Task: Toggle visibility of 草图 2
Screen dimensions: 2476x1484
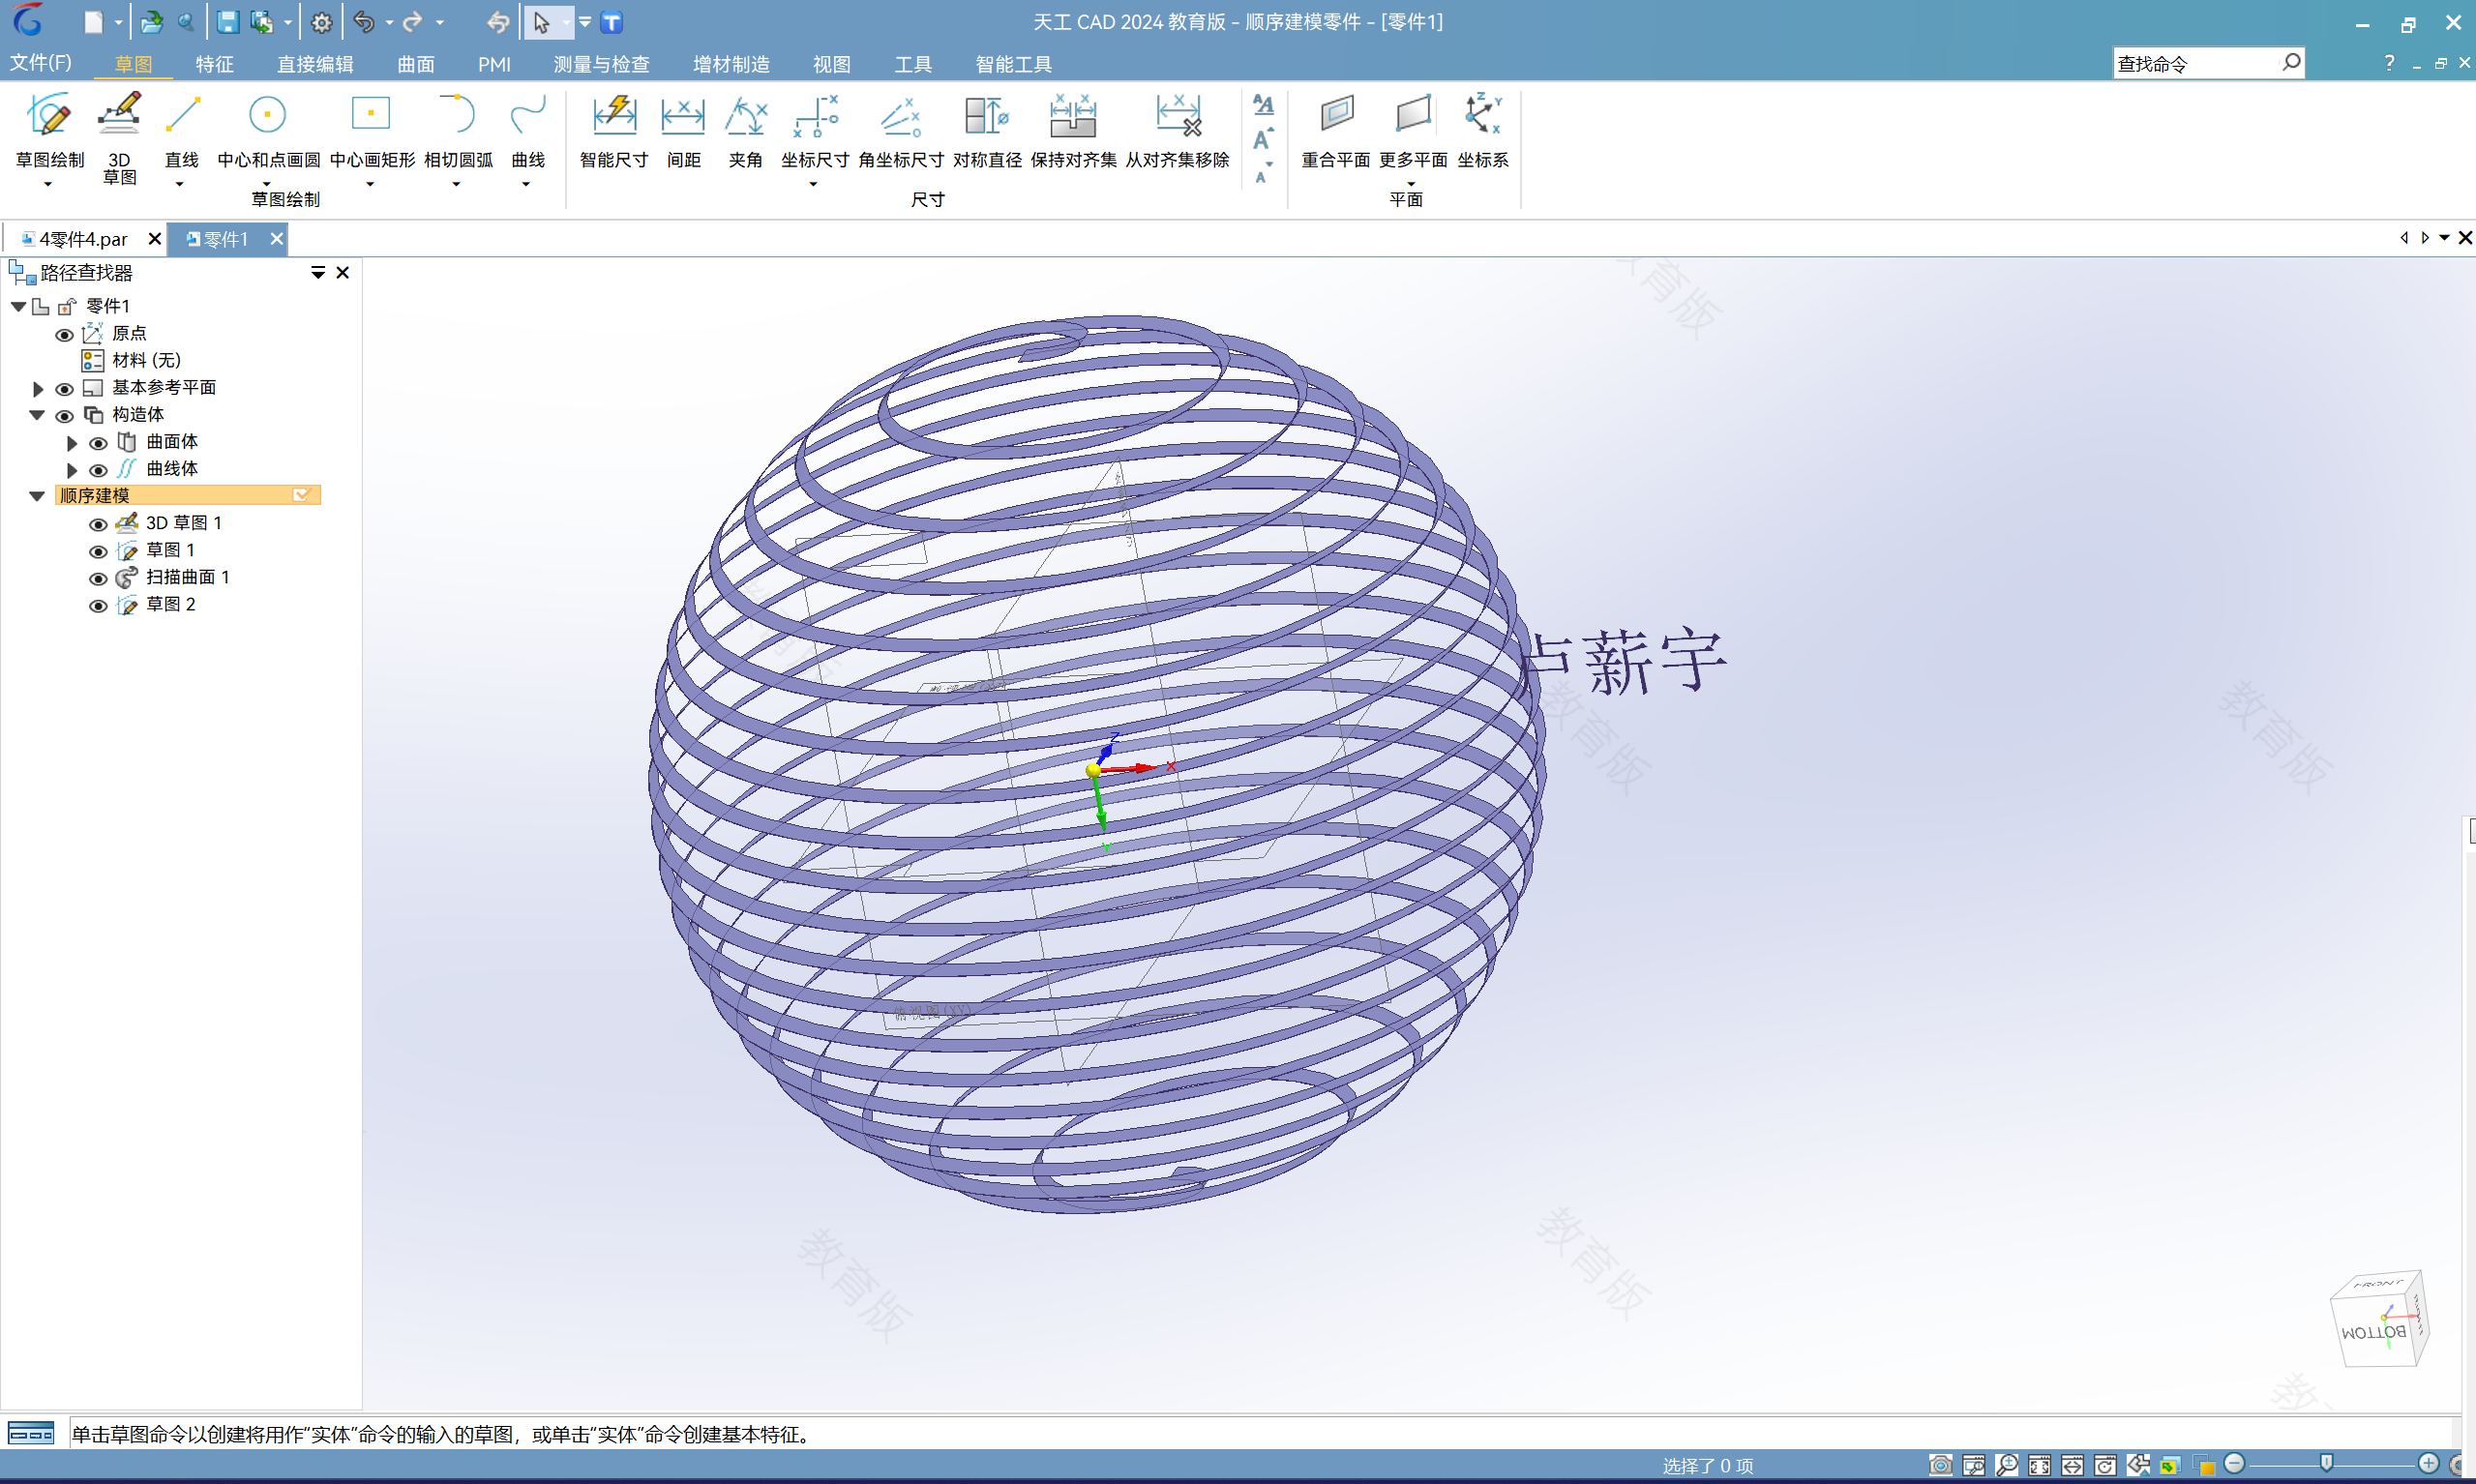Action: pyautogui.click(x=98, y=605)
